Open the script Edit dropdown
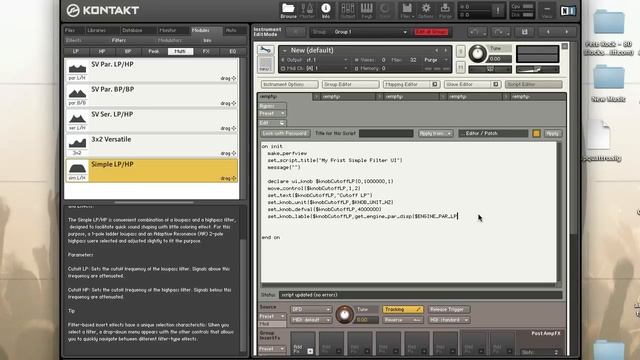This screenshot has height=360, width=640. tap(272, 123)
